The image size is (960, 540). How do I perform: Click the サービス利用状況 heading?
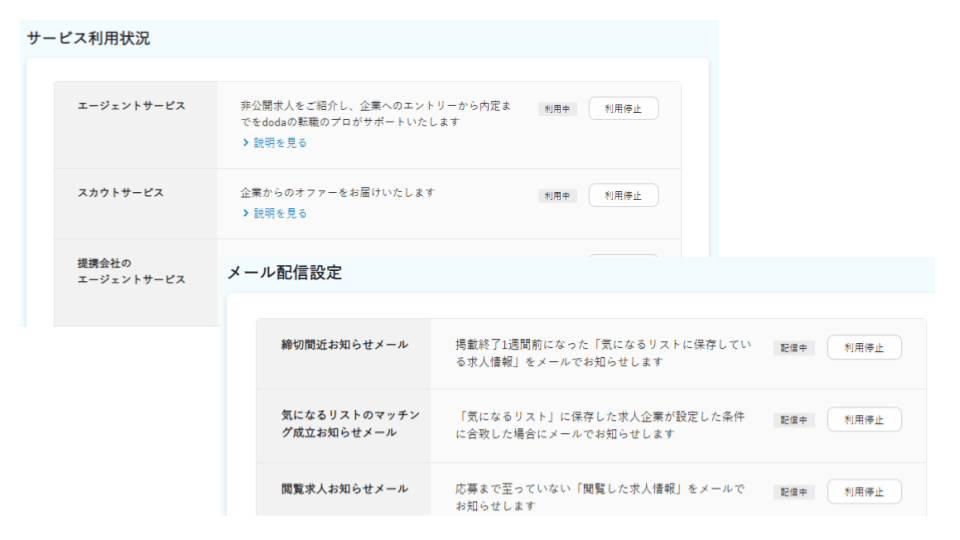click(88, 38)
